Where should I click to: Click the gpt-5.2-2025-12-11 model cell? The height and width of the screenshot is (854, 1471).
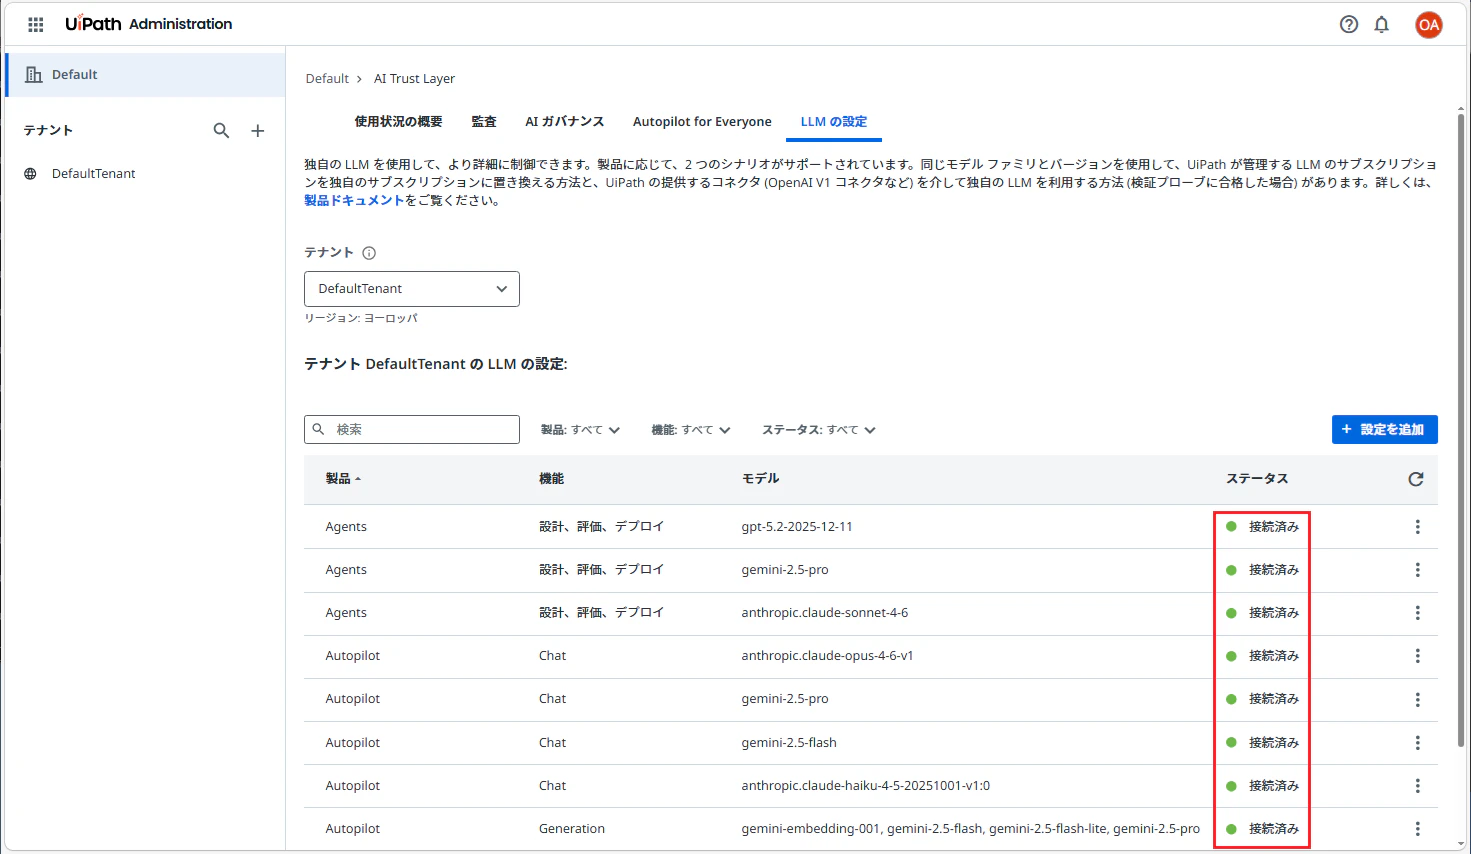click(x=797, y=527)
